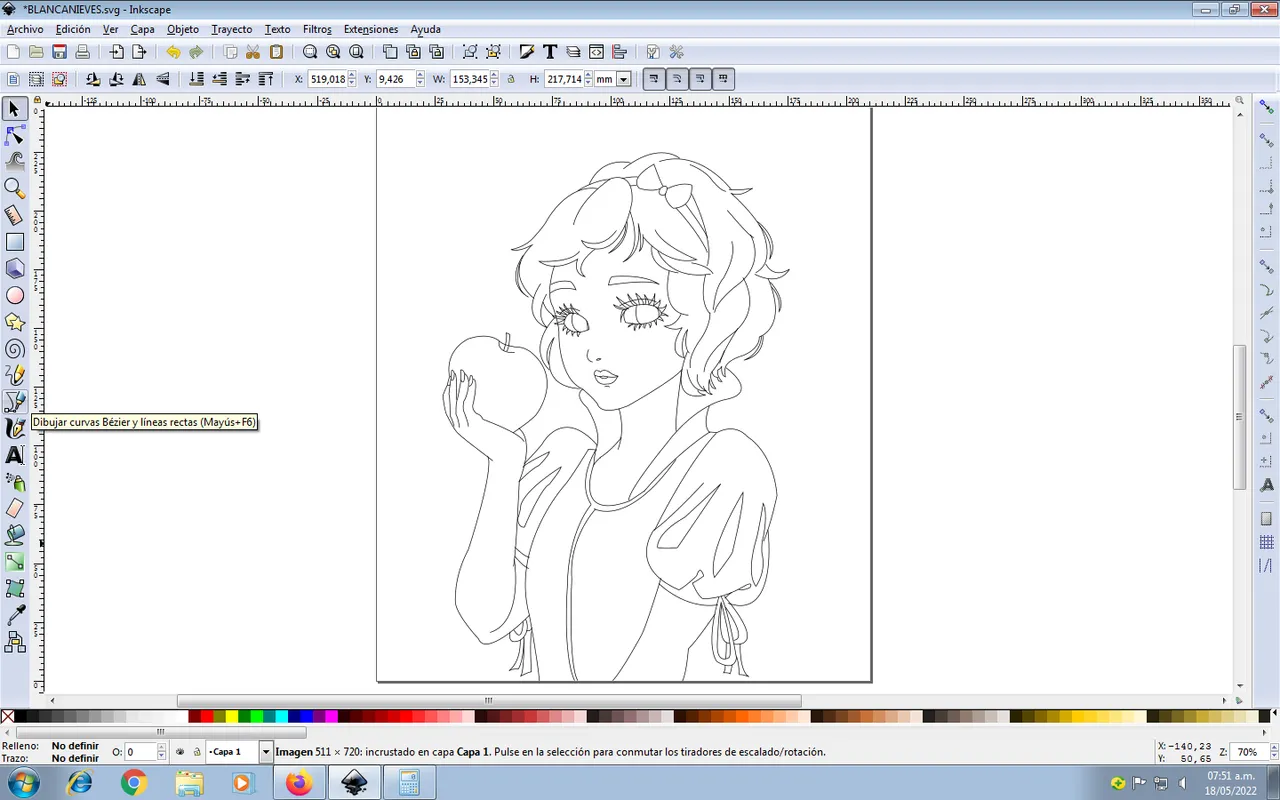Open the XML editor icon
This screenshot has width=1280, height=800.
click(x=597, y=52)
